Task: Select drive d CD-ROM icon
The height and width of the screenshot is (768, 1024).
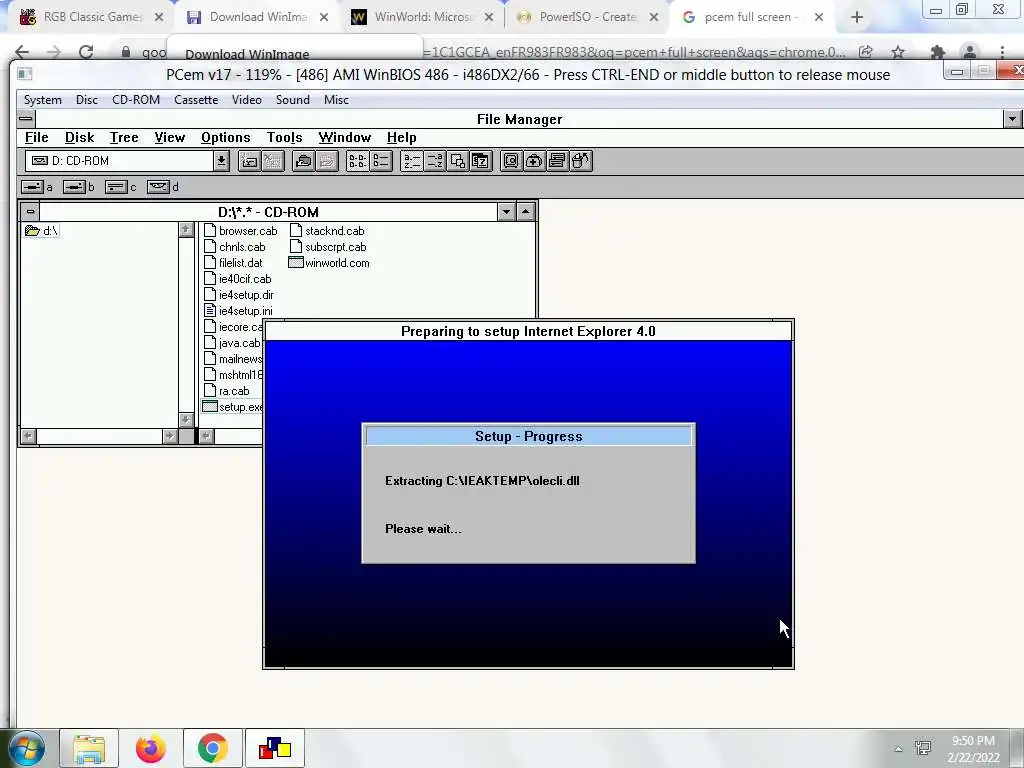Action: coord(158,187)
